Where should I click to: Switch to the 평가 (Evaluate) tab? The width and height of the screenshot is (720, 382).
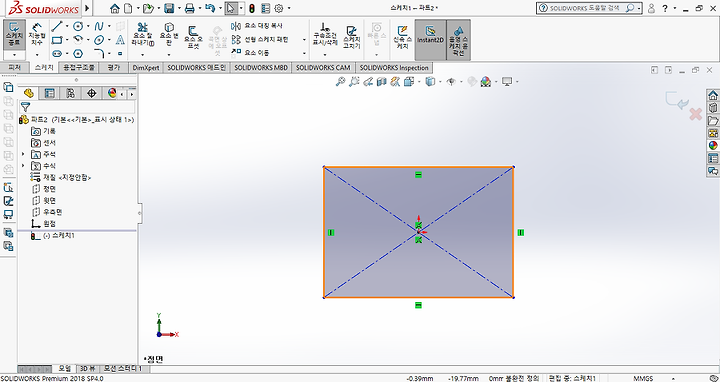pyautogui.click(x=113, y=67)
